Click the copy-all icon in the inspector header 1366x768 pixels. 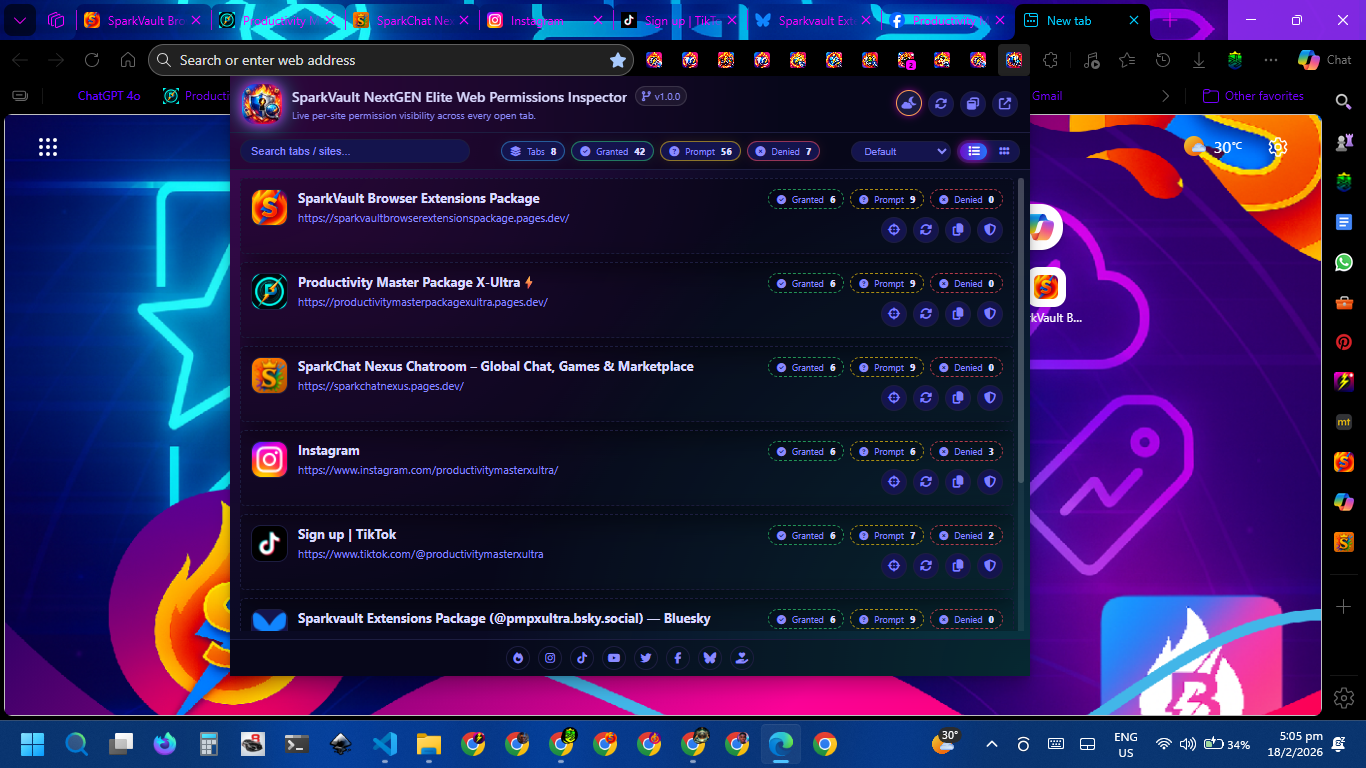point(972,103)
